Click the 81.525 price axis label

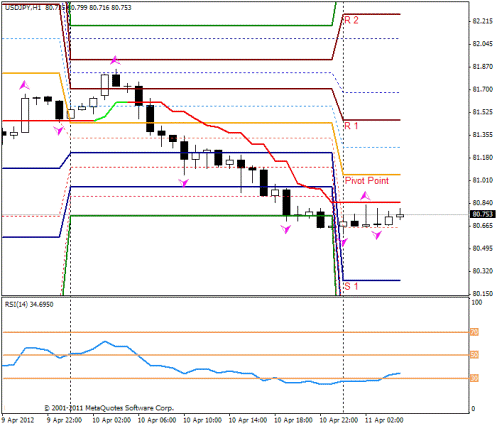point(483,112)
